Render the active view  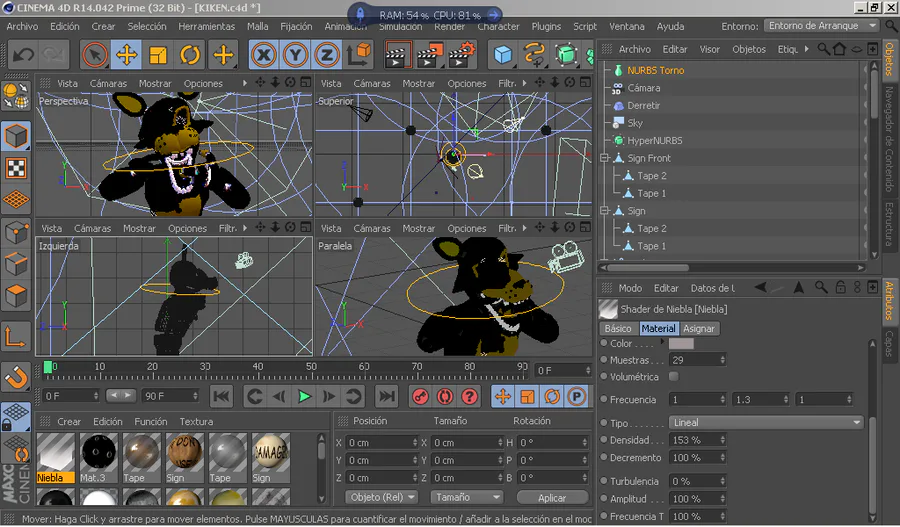click(x=398, y=55)
